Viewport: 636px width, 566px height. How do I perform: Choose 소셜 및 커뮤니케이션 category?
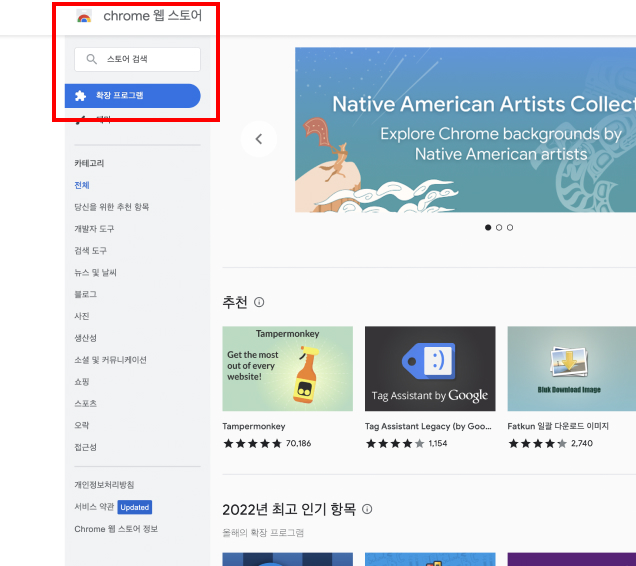pos(110,360)
